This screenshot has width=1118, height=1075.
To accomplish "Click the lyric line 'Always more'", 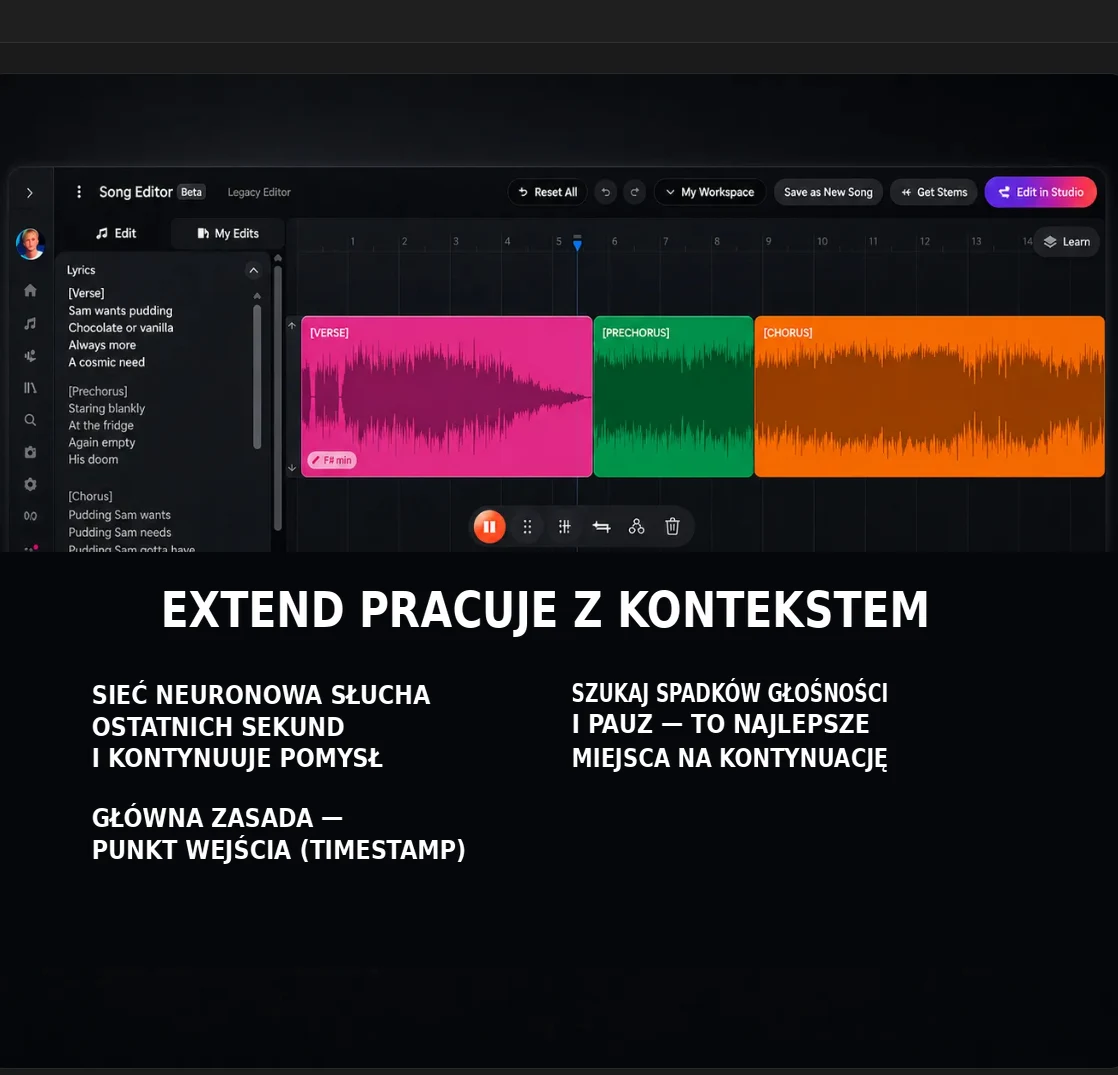I will point(102,345).
